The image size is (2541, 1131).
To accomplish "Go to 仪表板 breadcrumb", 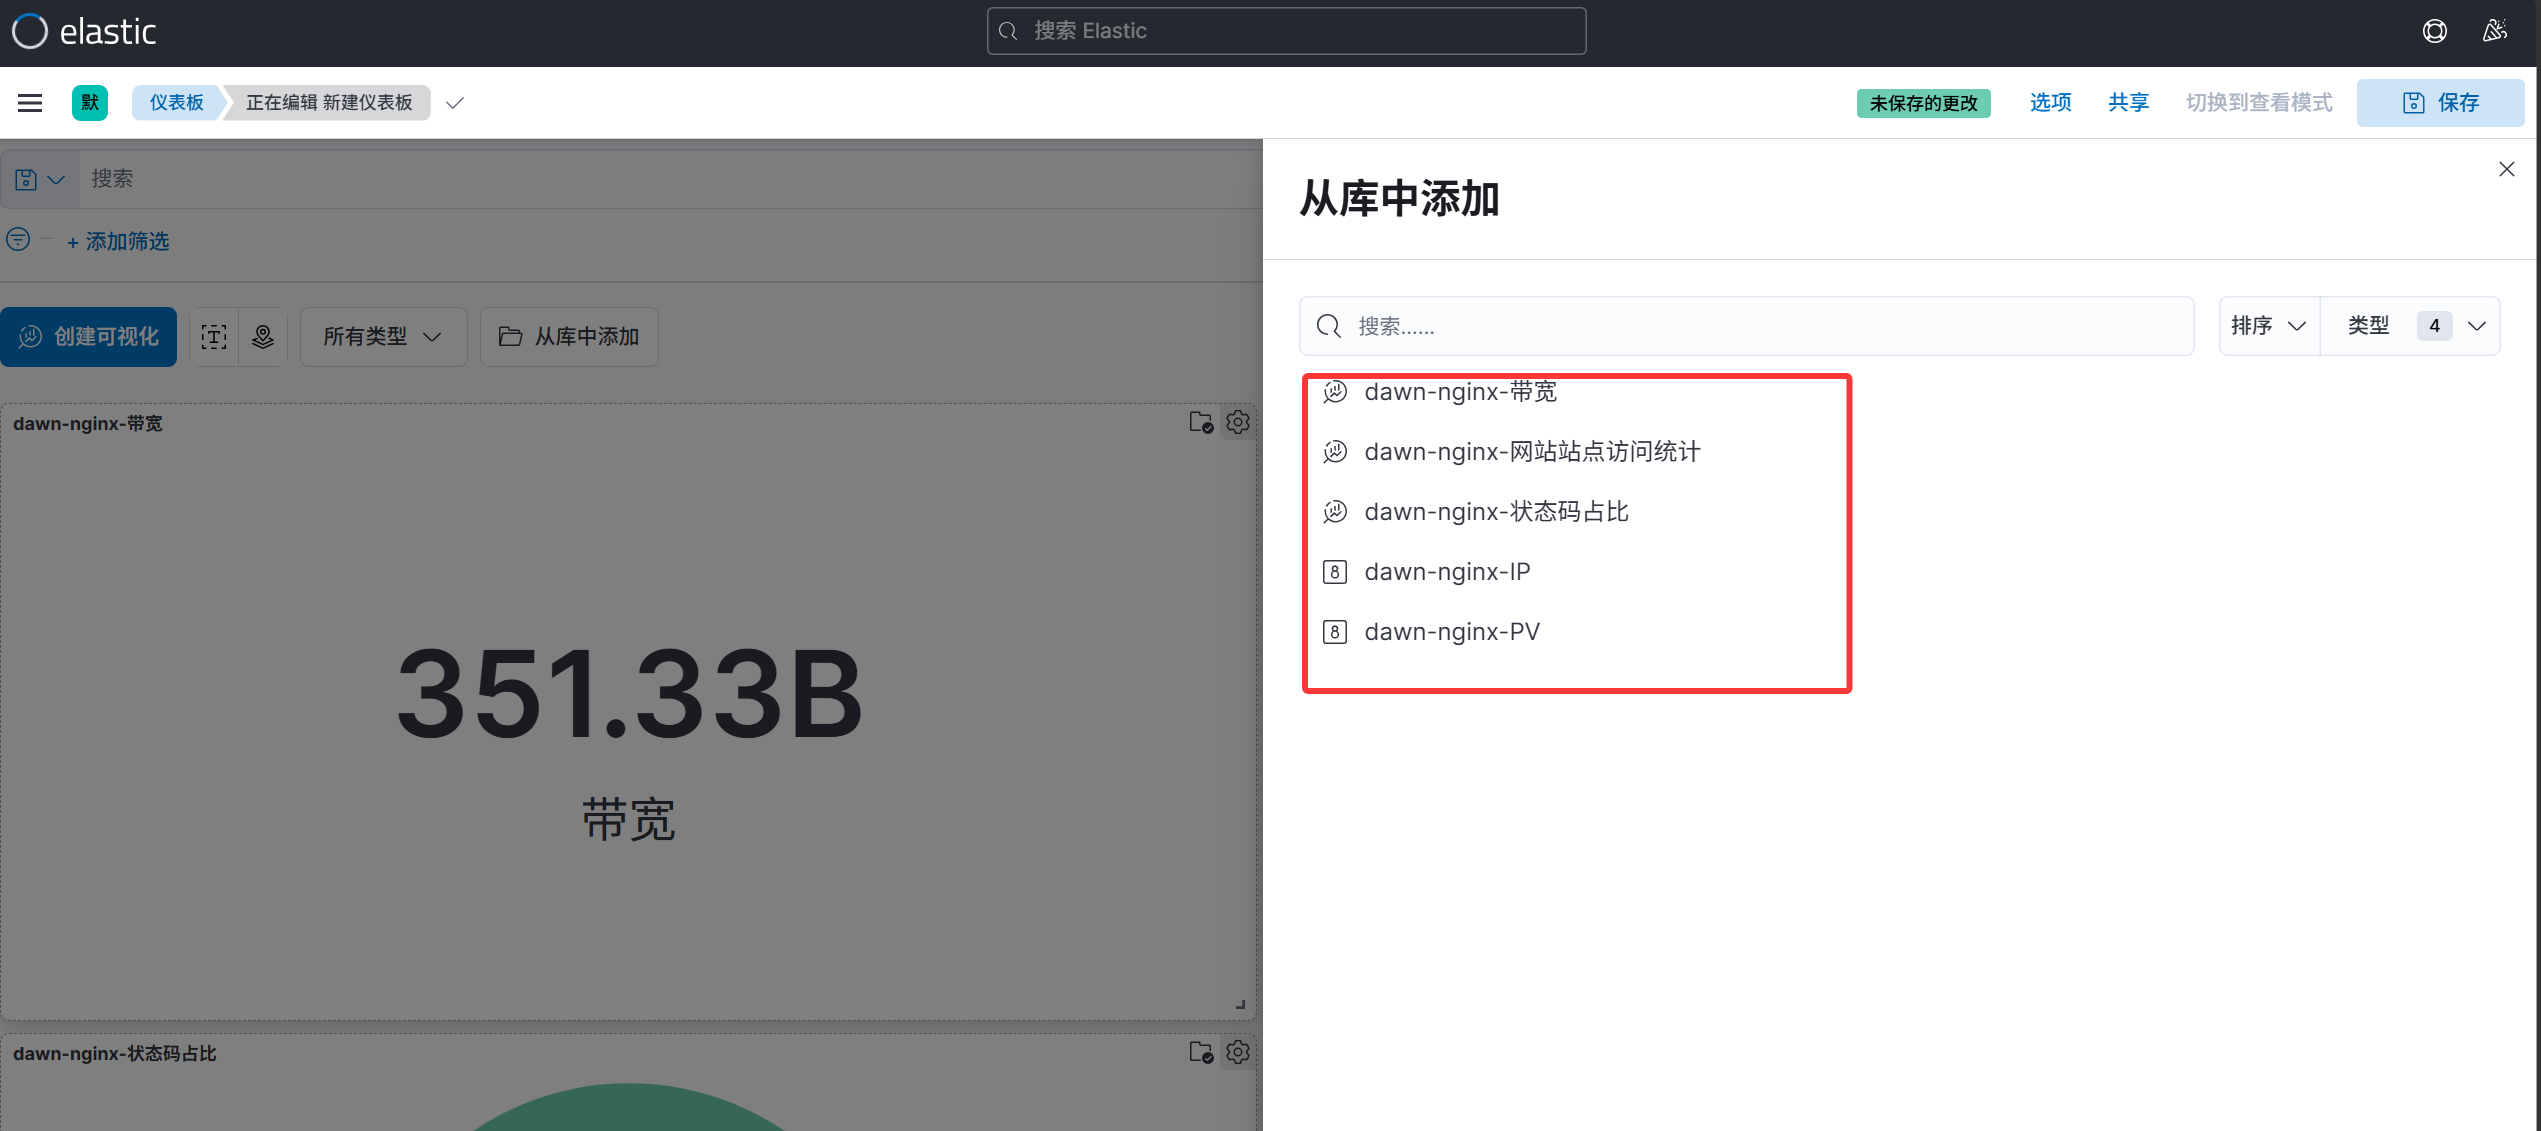I will point(177,103).
